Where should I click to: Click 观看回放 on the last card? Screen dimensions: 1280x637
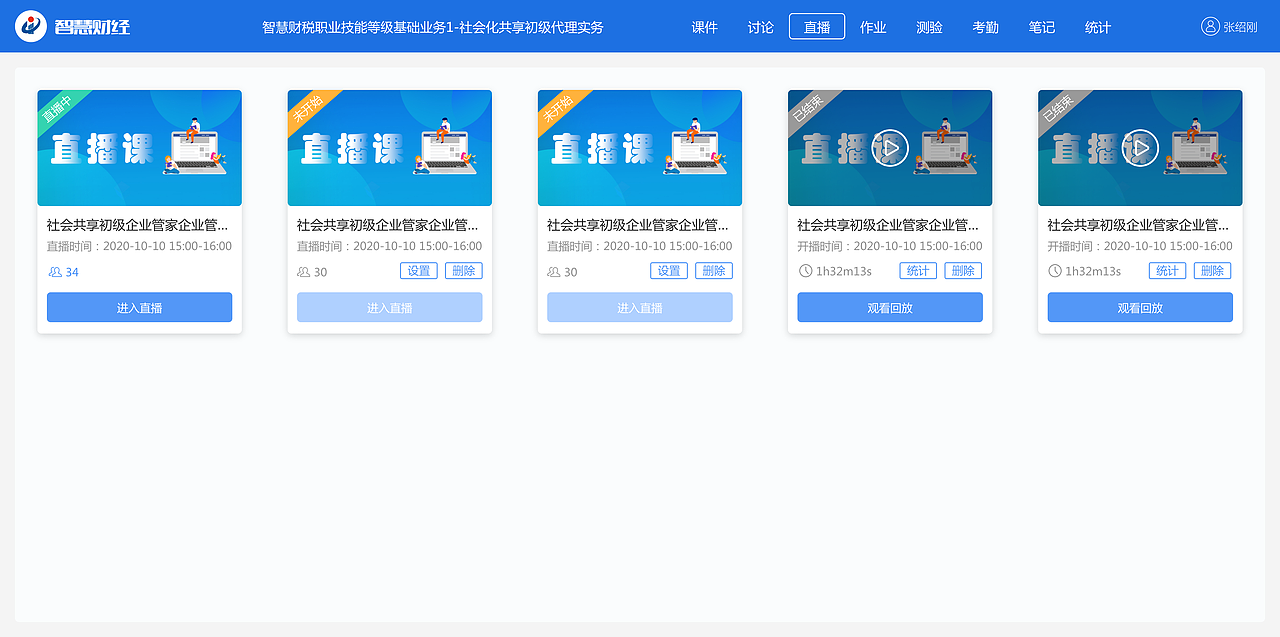click(x=1139, y=307)
